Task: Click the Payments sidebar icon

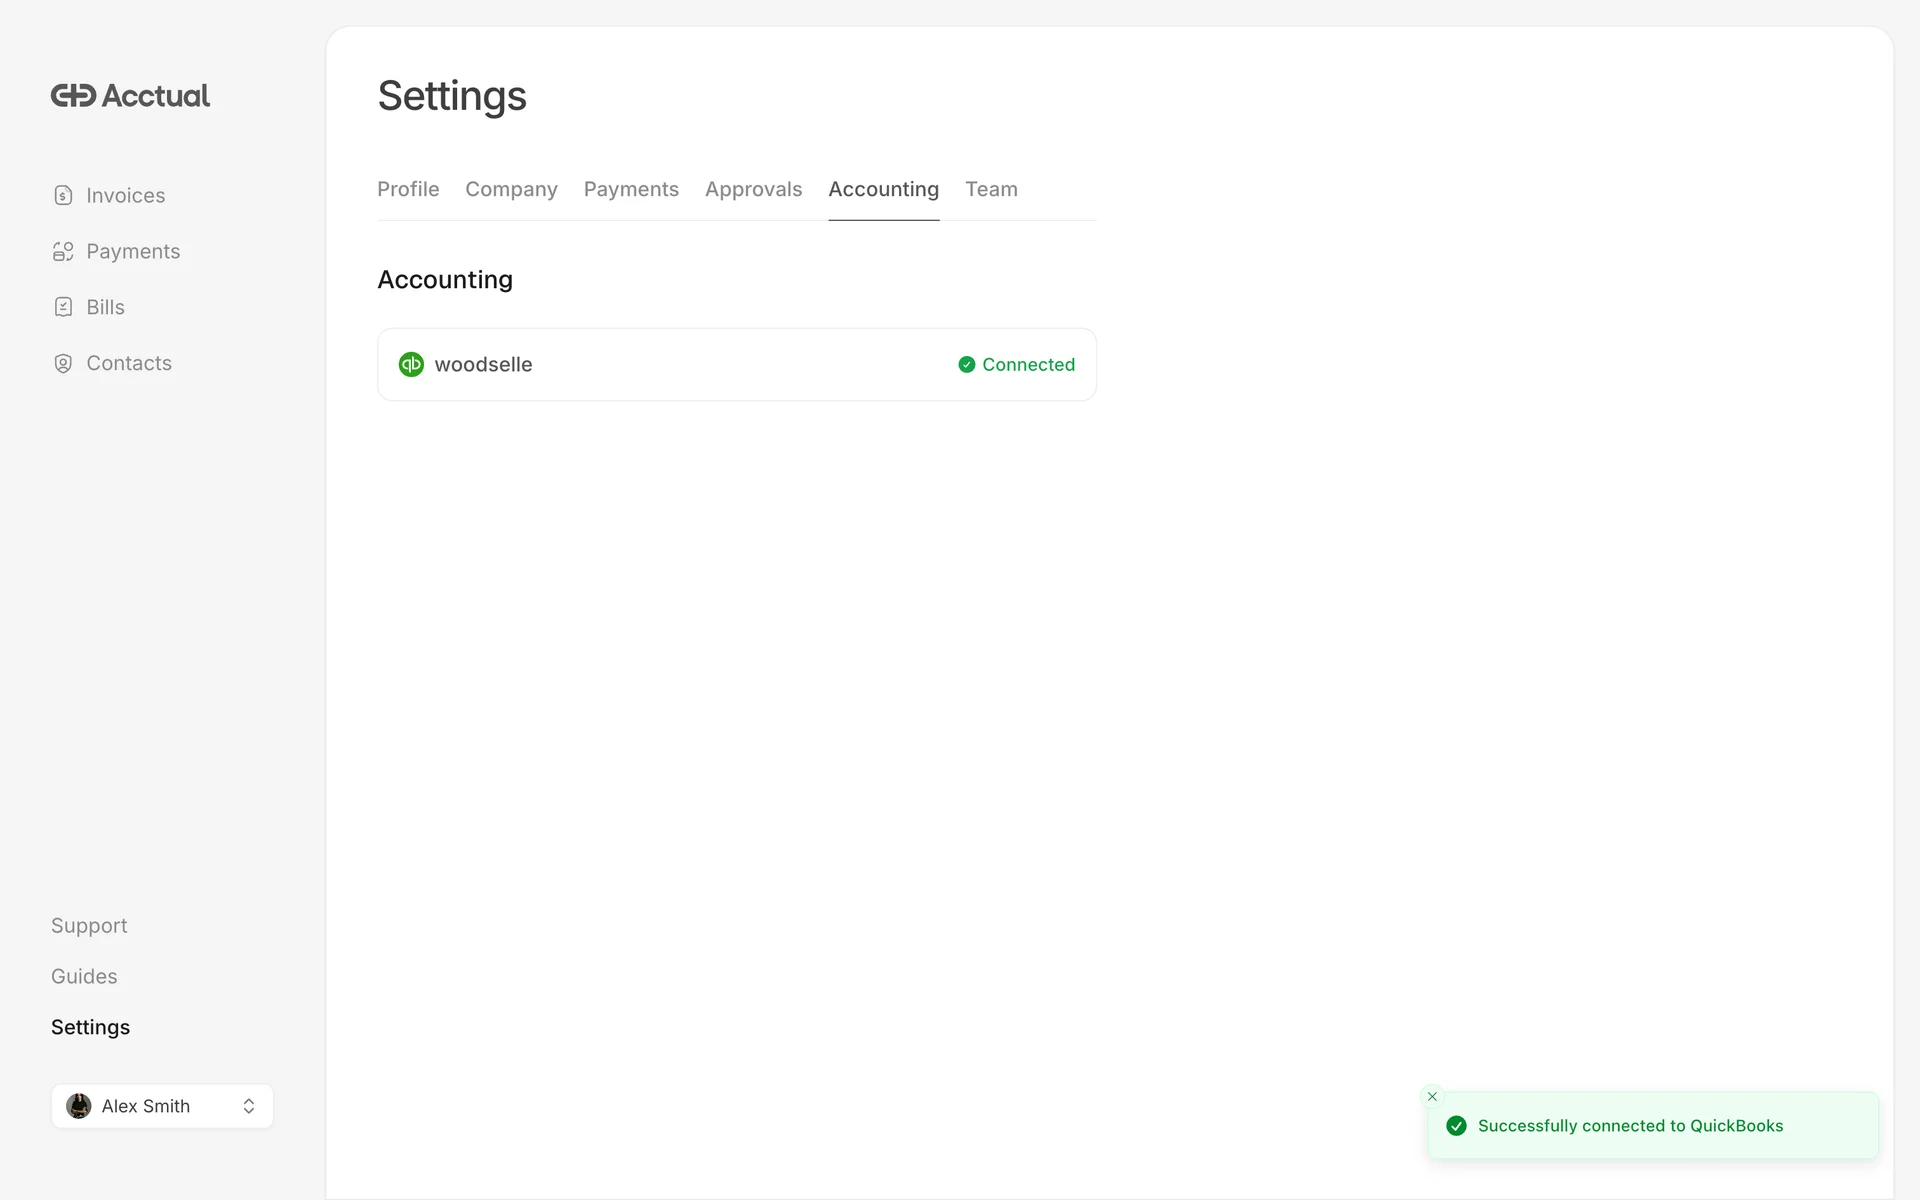Action: click(63, 252)
